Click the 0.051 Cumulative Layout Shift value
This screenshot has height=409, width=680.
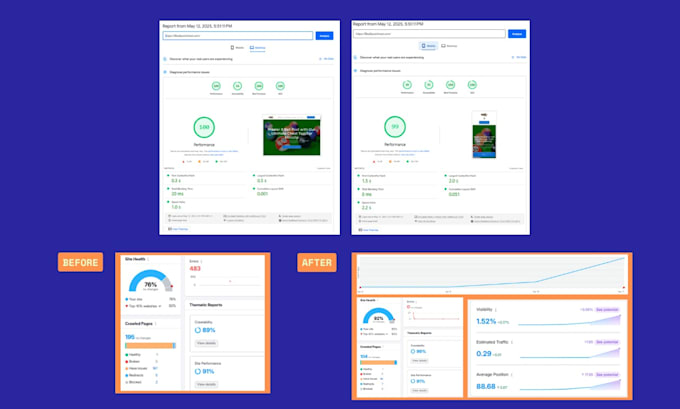pyautogui.click(x=454, y=194)
